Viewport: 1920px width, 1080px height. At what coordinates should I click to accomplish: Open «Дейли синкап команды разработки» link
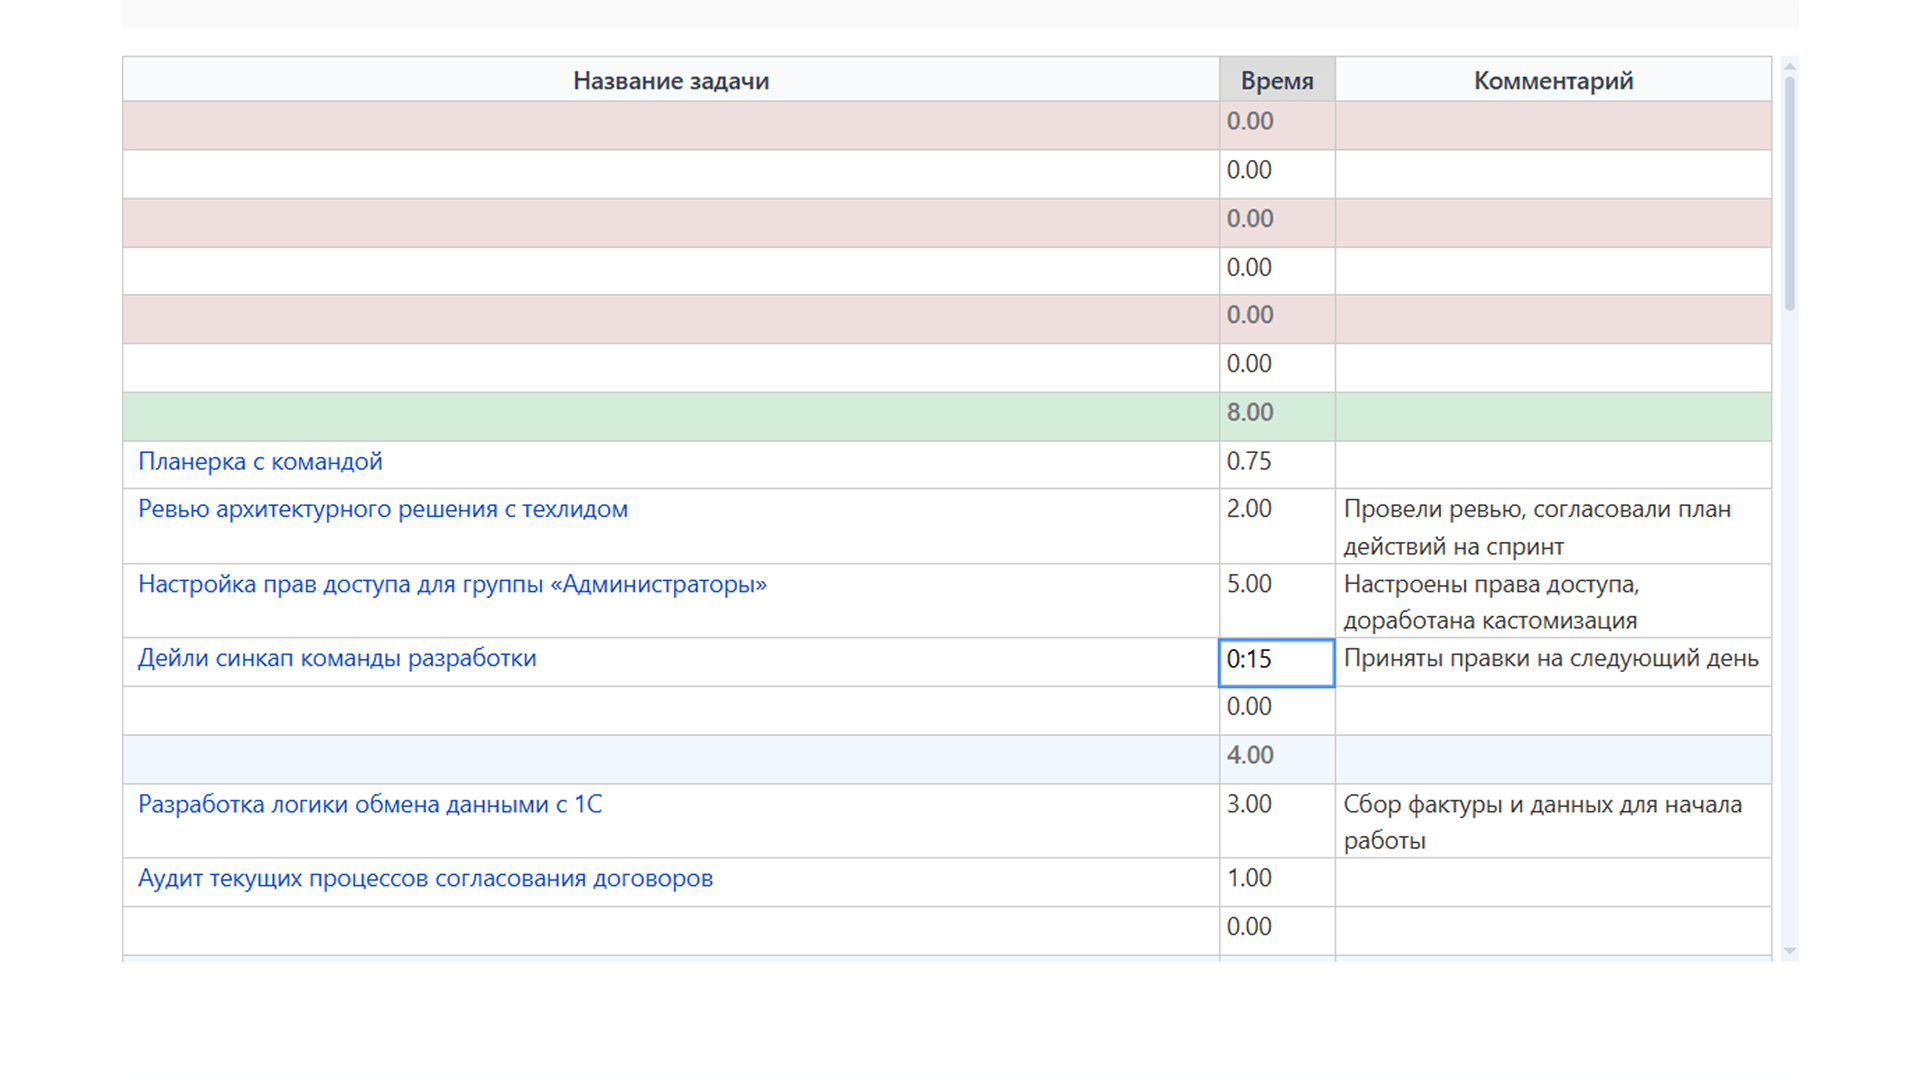tap(337, 658)
